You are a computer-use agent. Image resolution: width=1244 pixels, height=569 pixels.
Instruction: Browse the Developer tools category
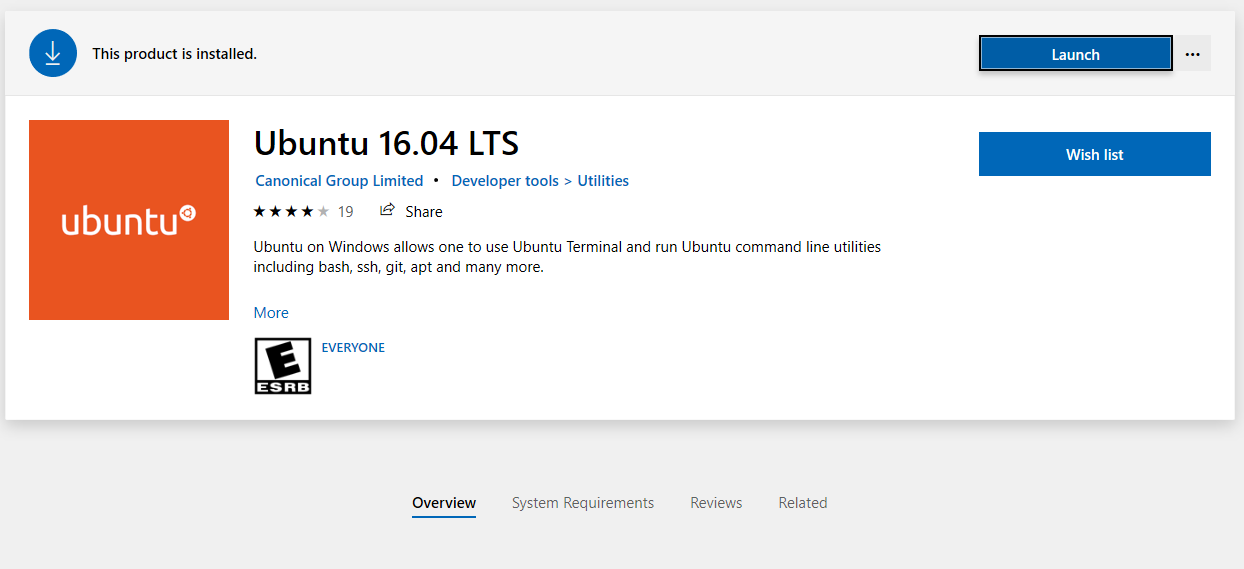[x=505, y=181]
